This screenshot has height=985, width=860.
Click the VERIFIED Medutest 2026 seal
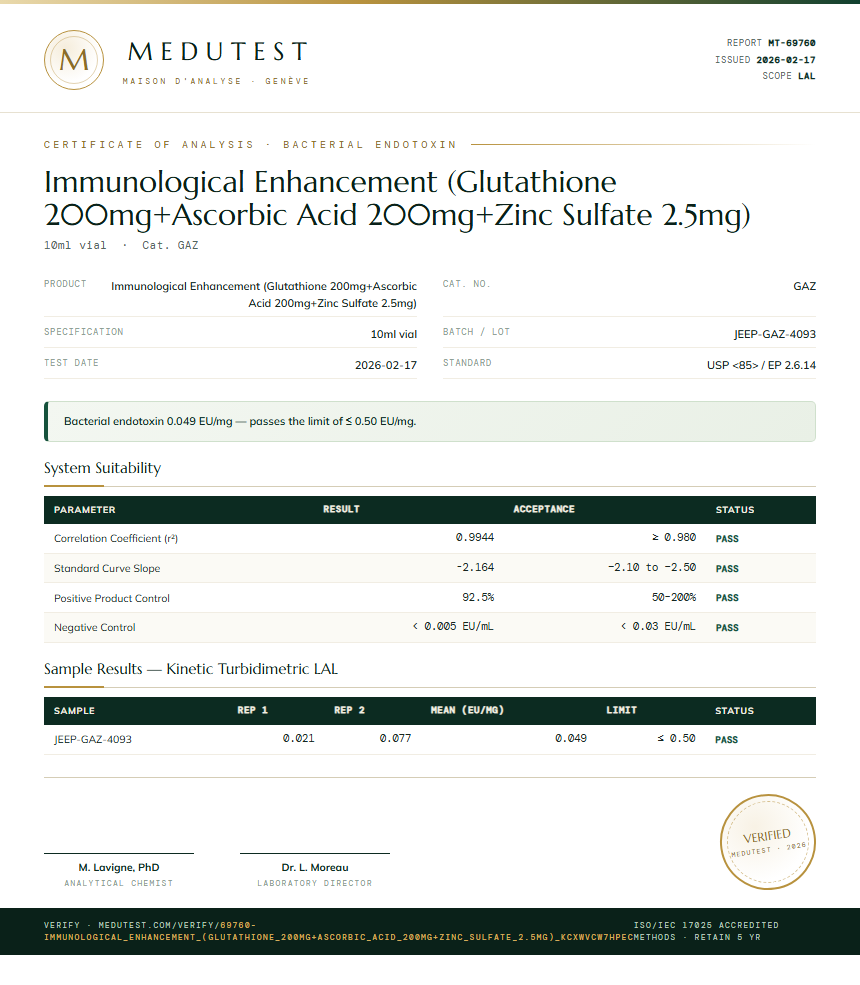768,842
